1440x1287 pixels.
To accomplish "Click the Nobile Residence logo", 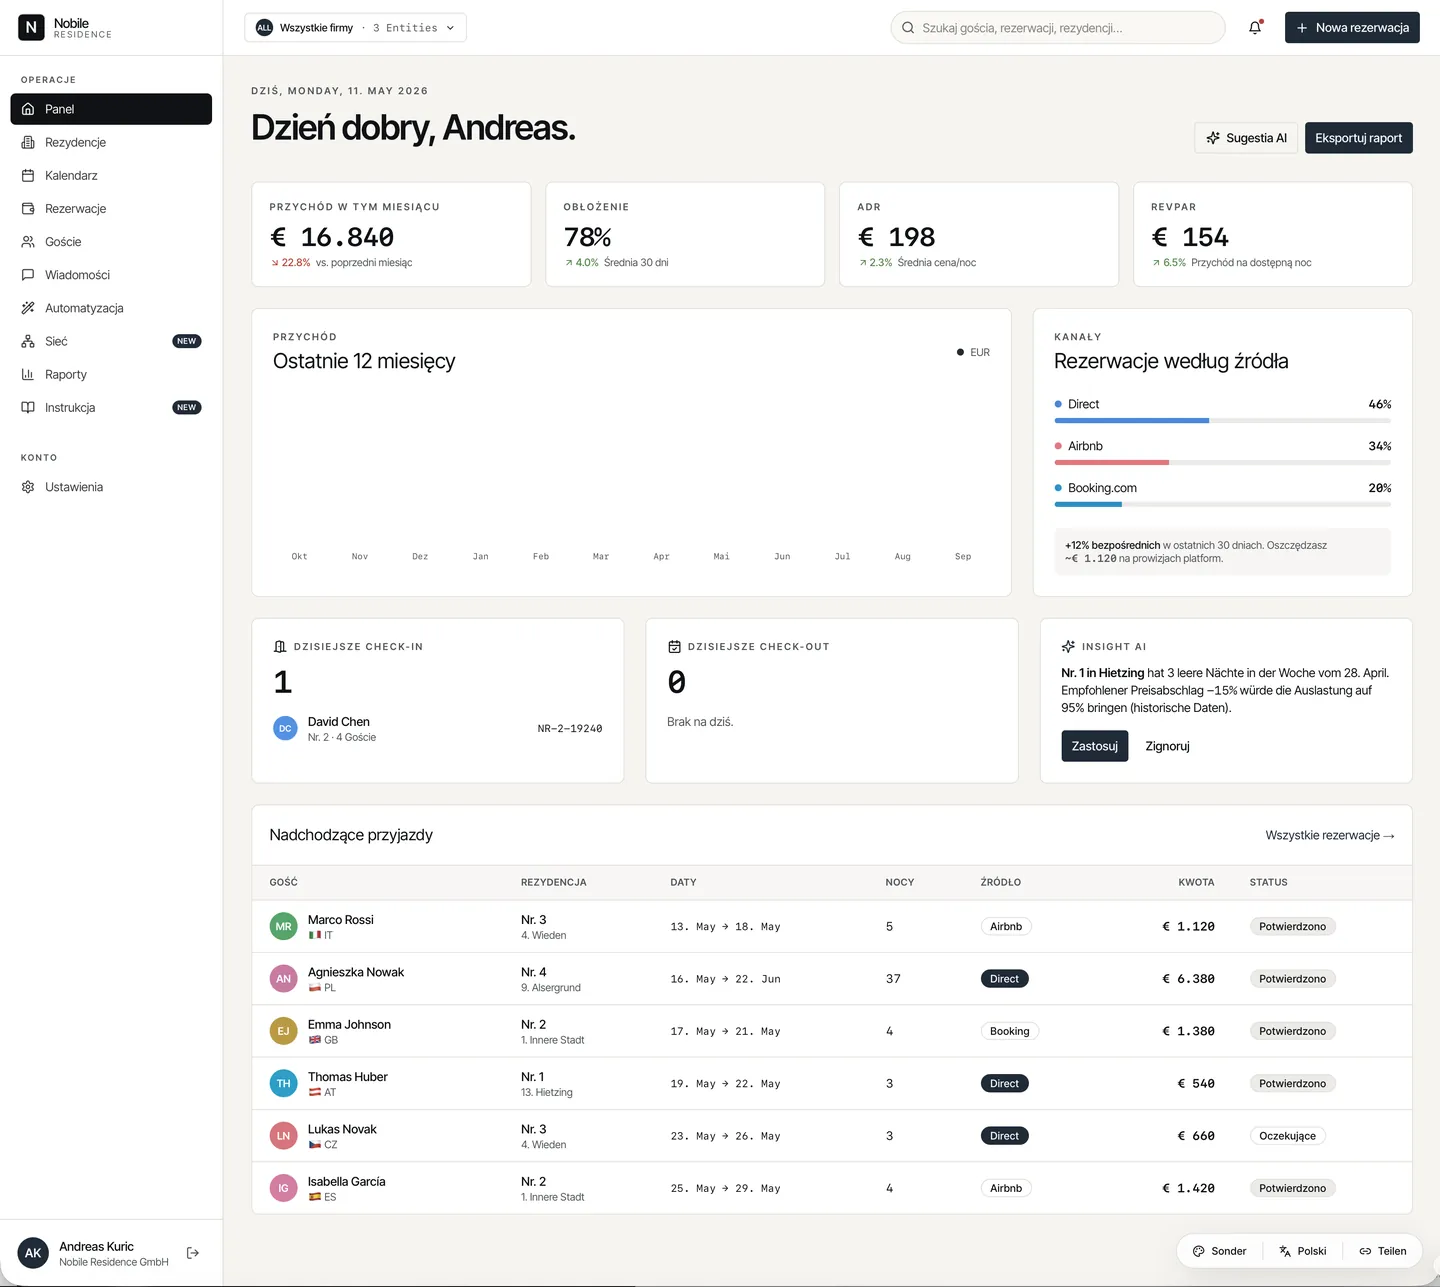I will (x=66, y=28).
